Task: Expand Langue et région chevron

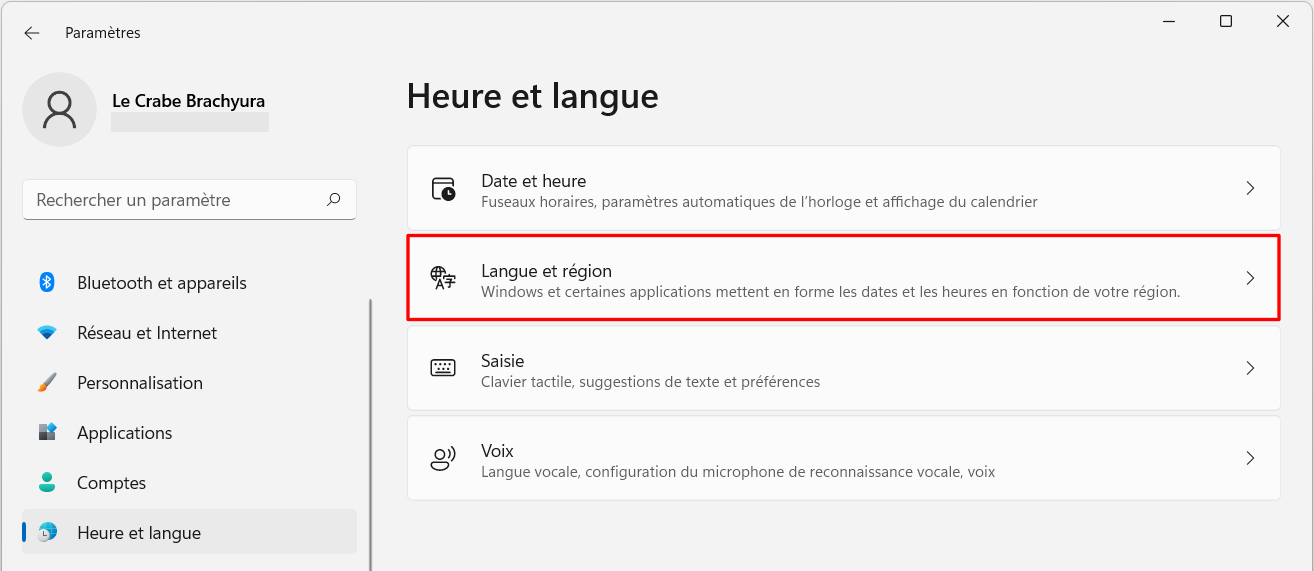Action: pyautogui.click(x=1250, y=278)
